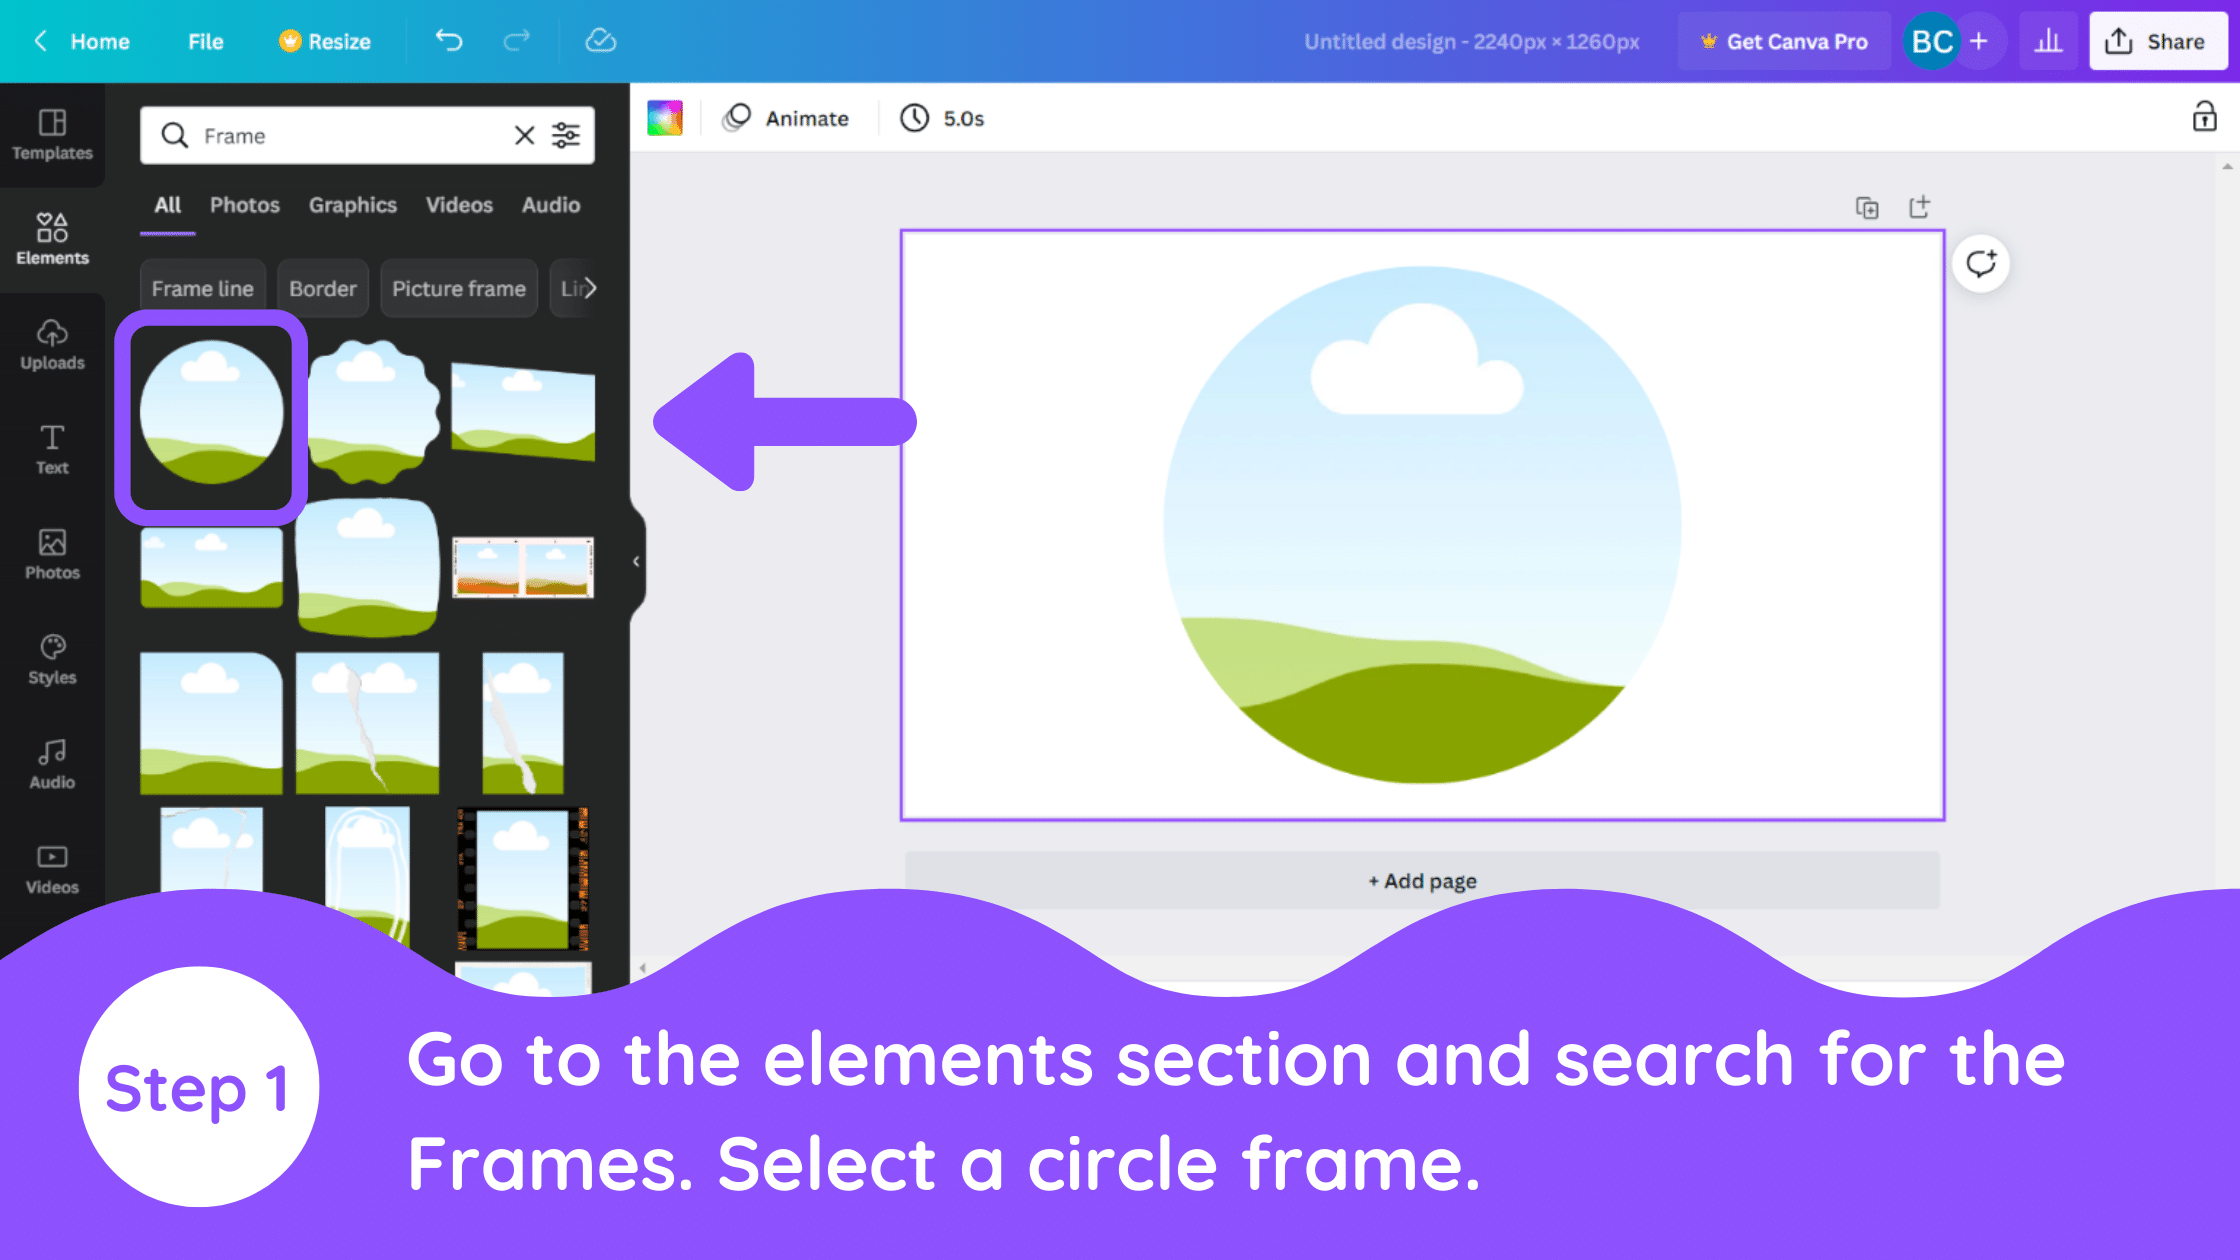Viewport: 2240px width, 1260px height.
Task: Switch to the Videos results tab
Action: click(x=459, y=205)
